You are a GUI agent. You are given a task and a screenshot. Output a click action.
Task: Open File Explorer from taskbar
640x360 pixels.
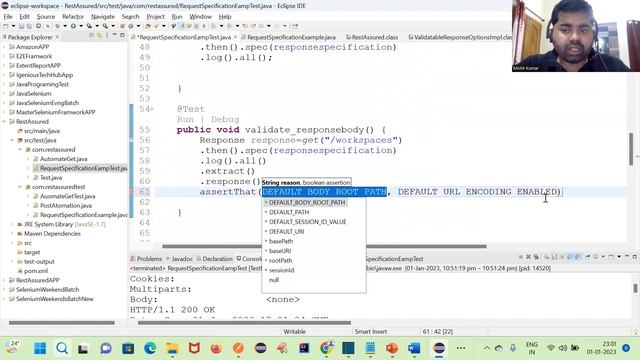[172, 348]
